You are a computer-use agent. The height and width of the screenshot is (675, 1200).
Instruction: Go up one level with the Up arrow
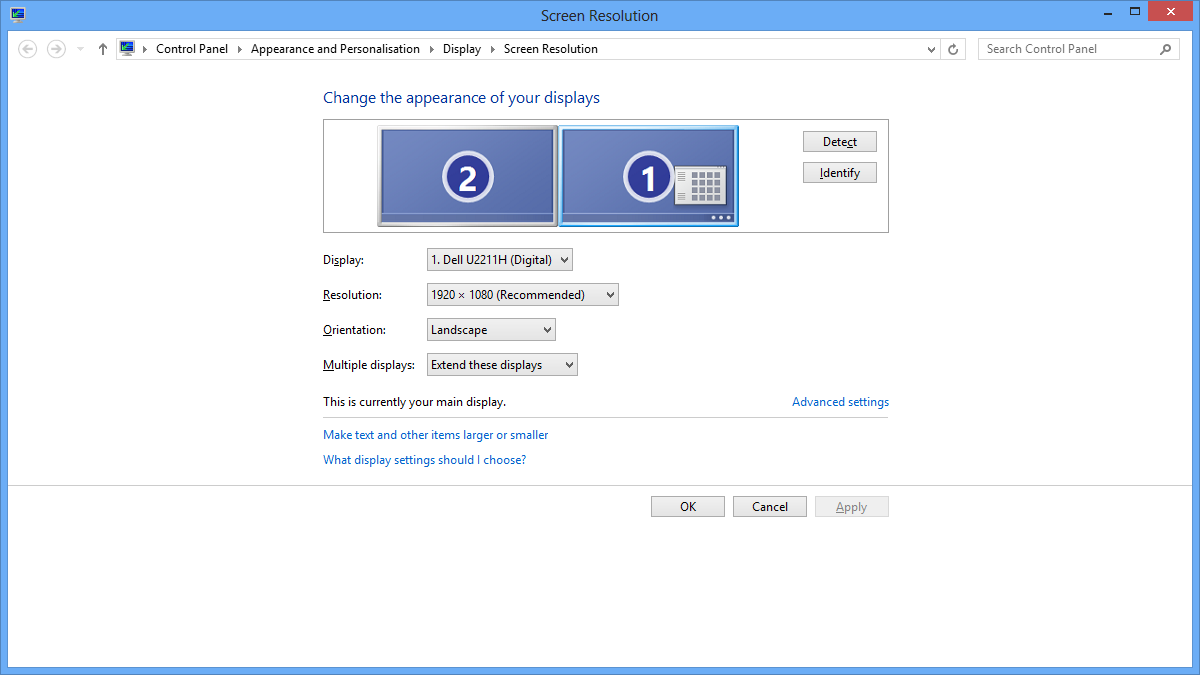pos(102,49)
